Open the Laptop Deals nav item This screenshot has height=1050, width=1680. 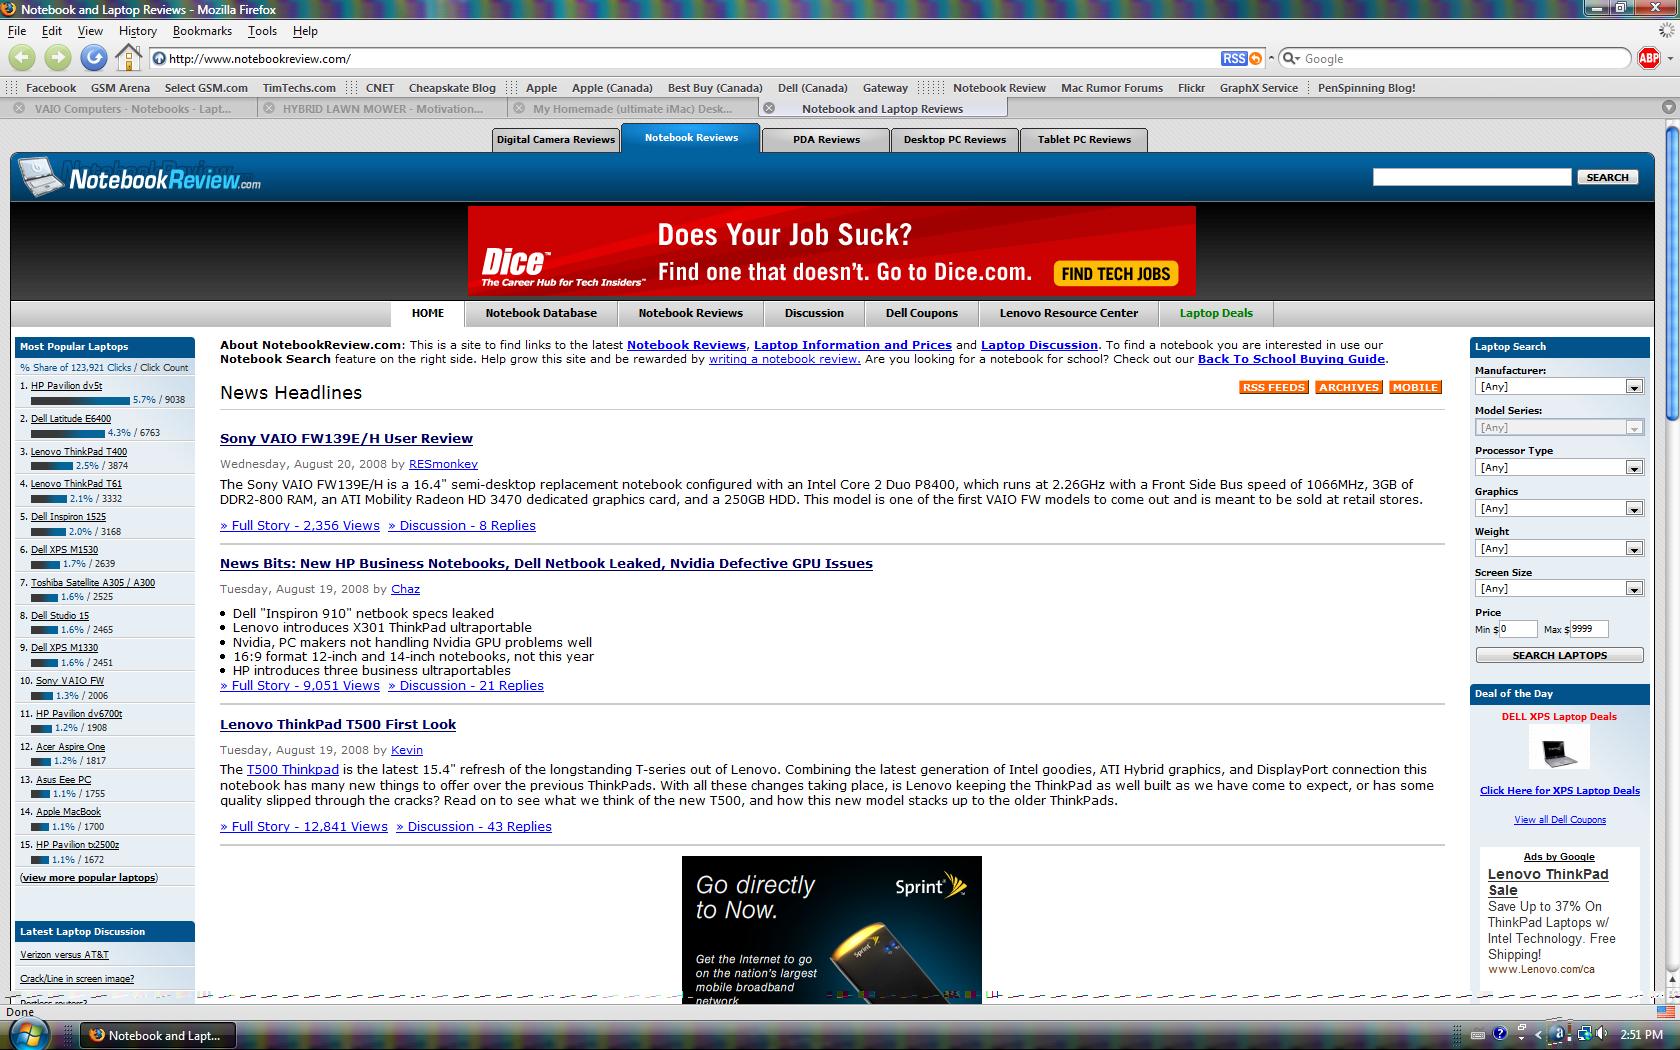click(x=1216, y=313)
